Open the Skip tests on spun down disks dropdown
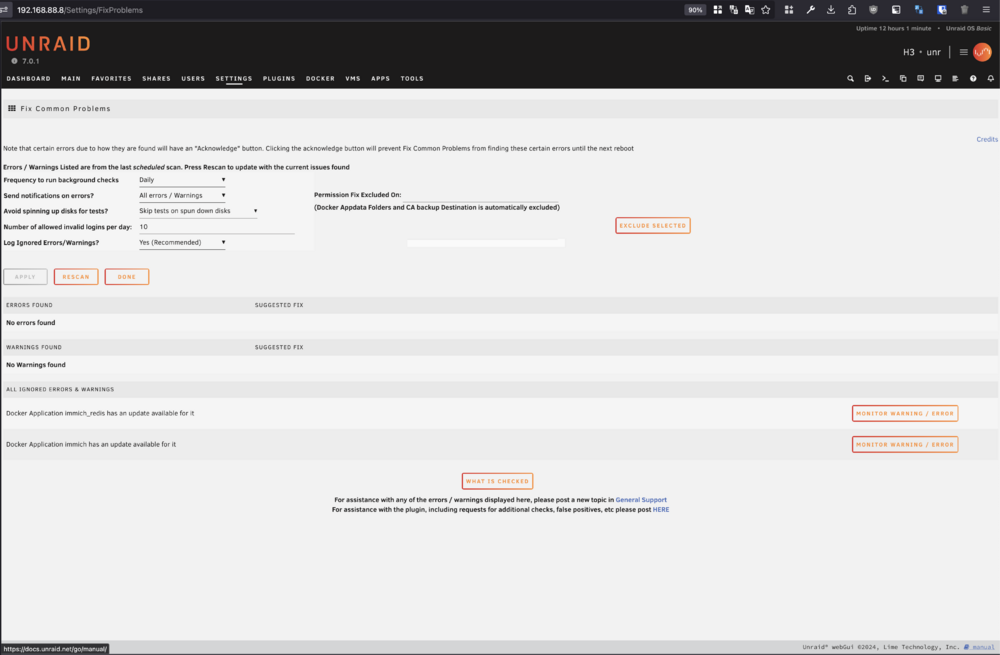The width and height of the screenshot is (1000, 655). [x=198, y=210]
